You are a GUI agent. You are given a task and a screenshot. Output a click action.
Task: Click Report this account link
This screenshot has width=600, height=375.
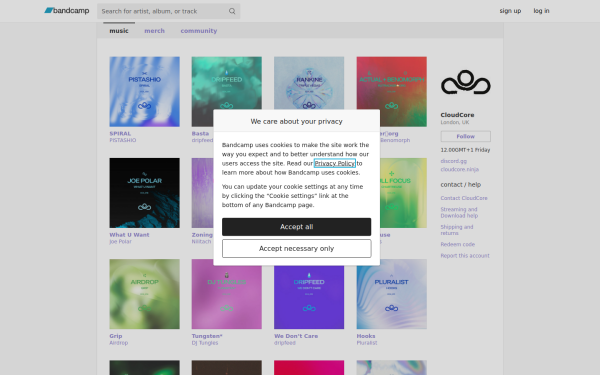(x=465, y=256)
